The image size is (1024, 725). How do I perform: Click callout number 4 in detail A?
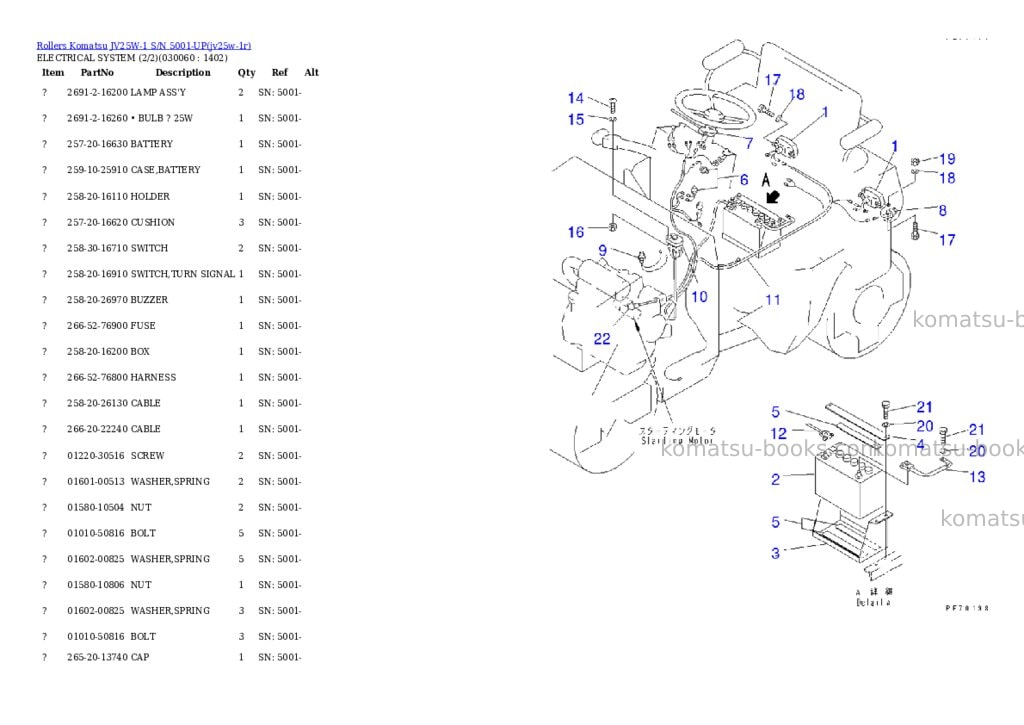point(920,445)
